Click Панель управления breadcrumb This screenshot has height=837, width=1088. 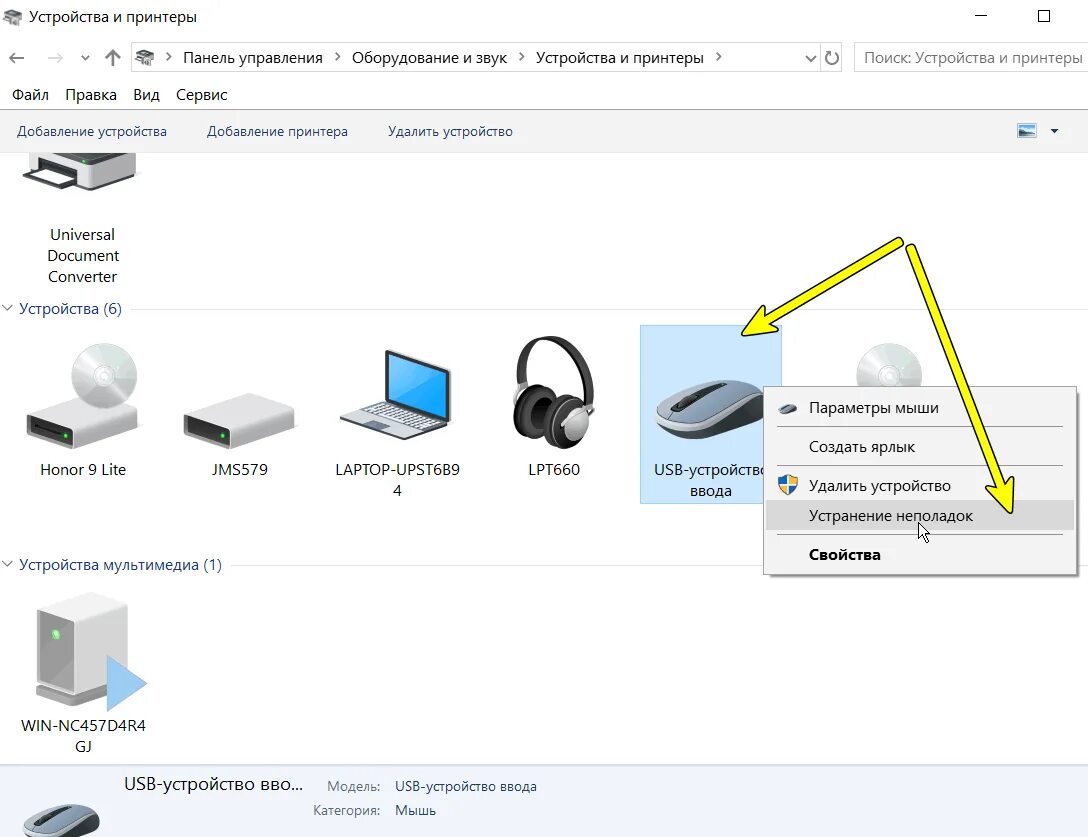(253, 58)
